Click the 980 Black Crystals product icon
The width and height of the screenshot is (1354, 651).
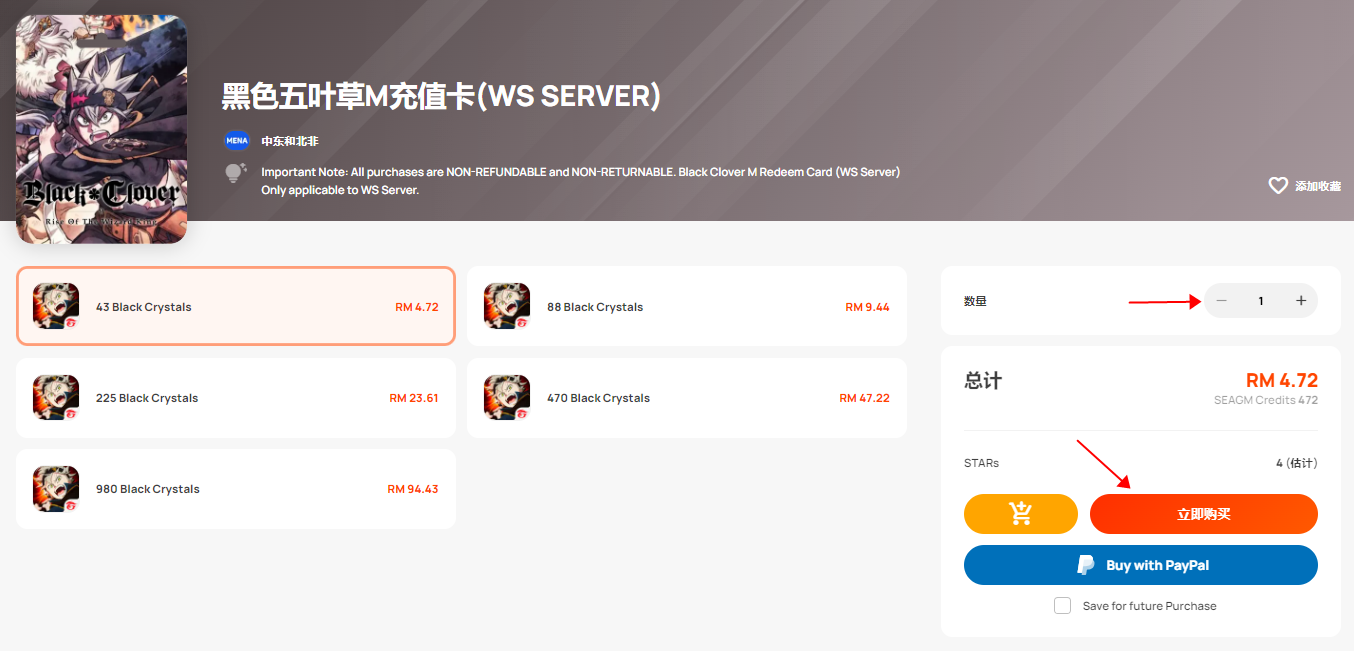(x=56, y=489)
